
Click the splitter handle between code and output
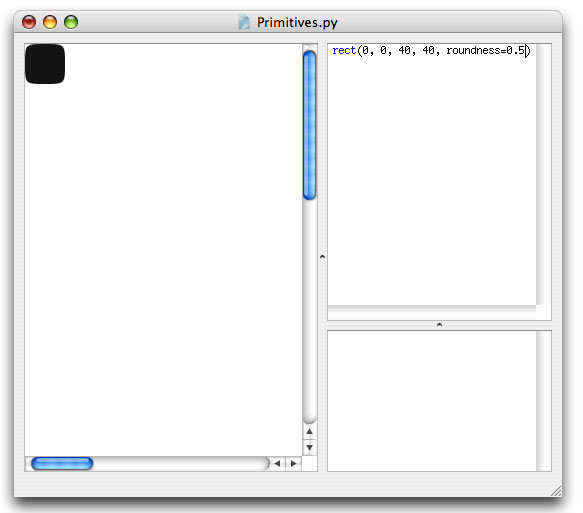[x=439, y=325]
